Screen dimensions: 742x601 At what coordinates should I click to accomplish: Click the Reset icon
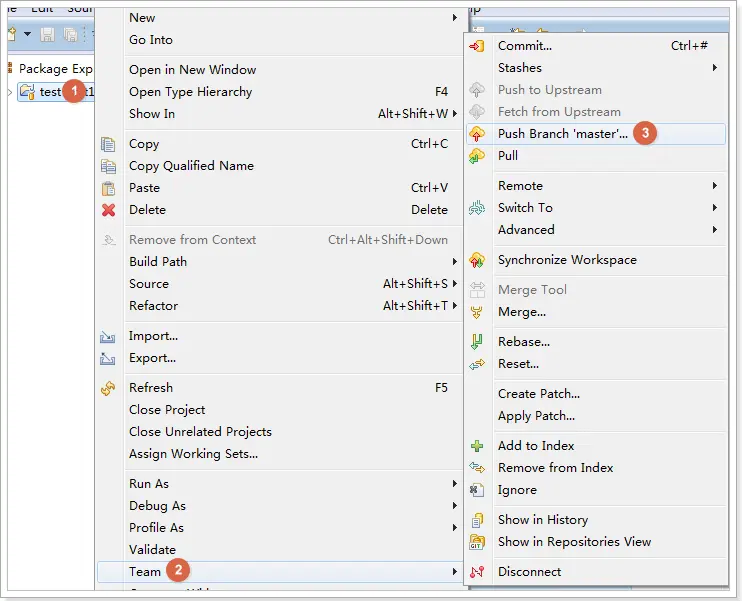coord(477,364)
